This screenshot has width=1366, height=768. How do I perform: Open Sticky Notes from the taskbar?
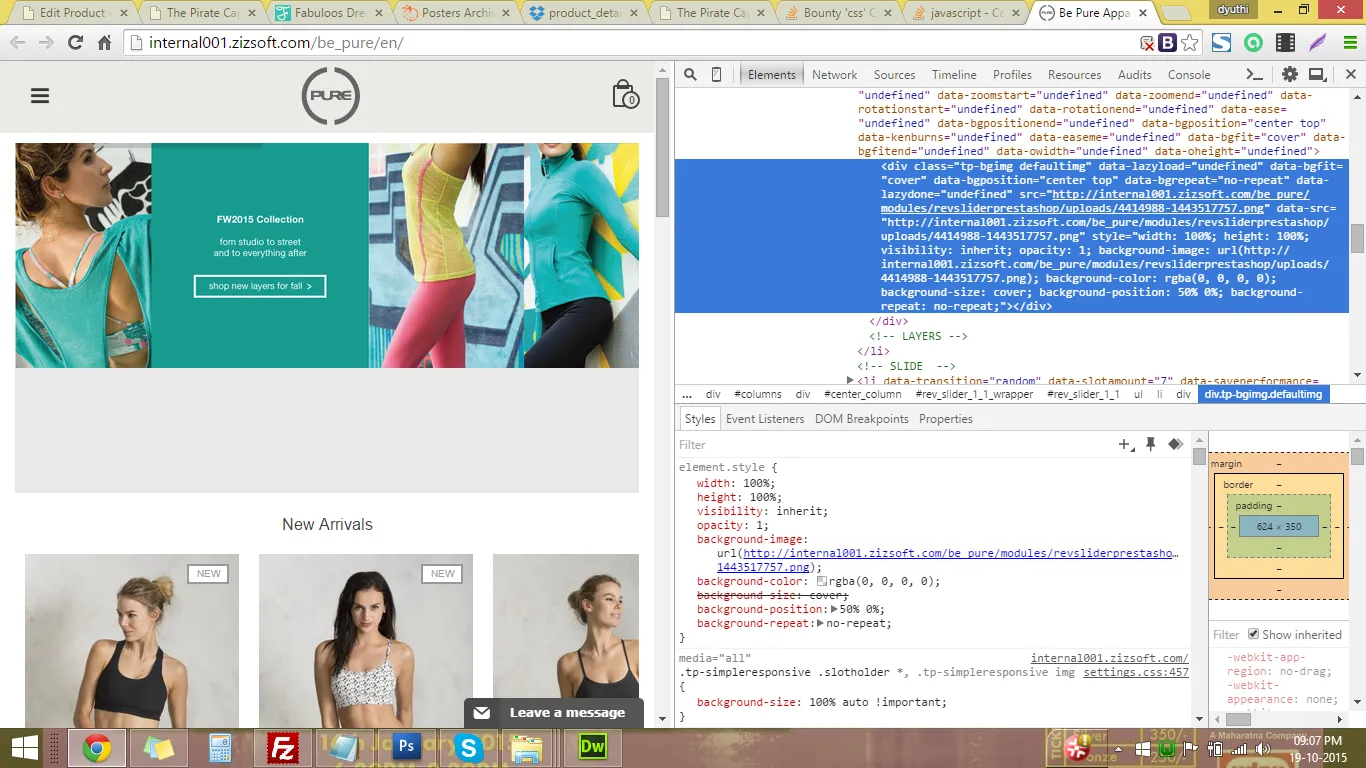[x=159, y=747]
